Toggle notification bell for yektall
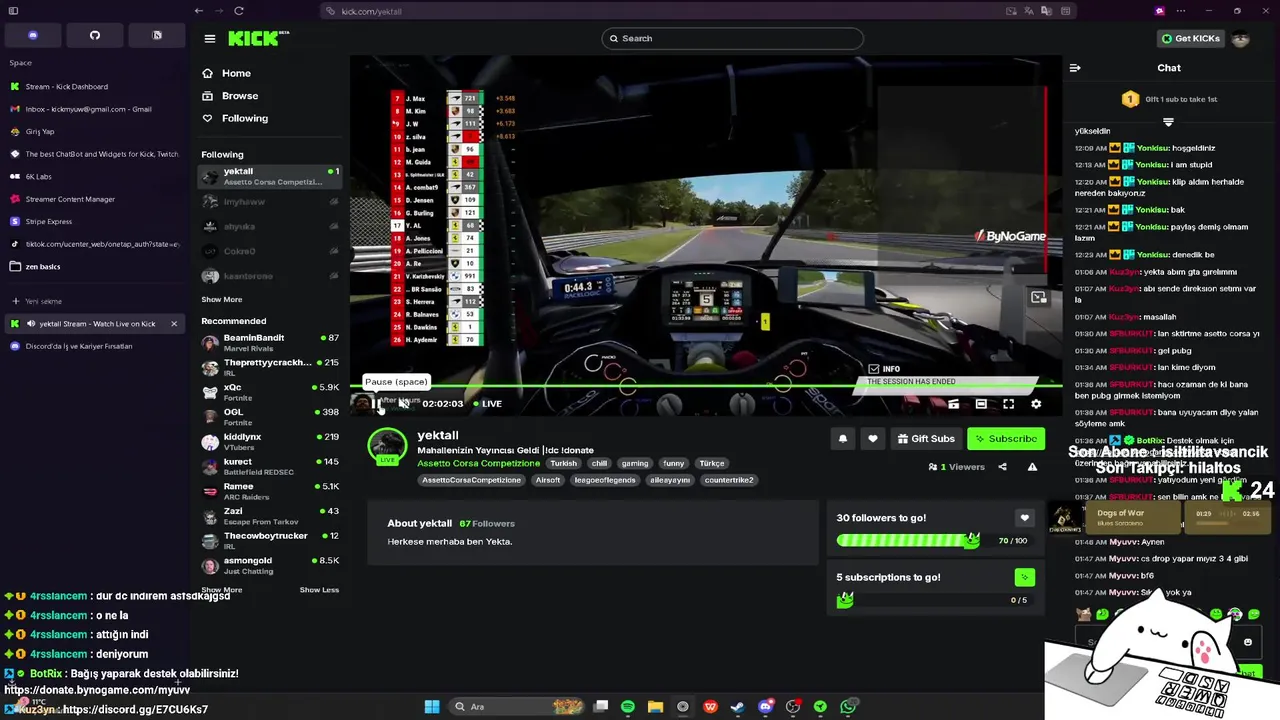This screenshot has height=720, width=1280. 842,438
